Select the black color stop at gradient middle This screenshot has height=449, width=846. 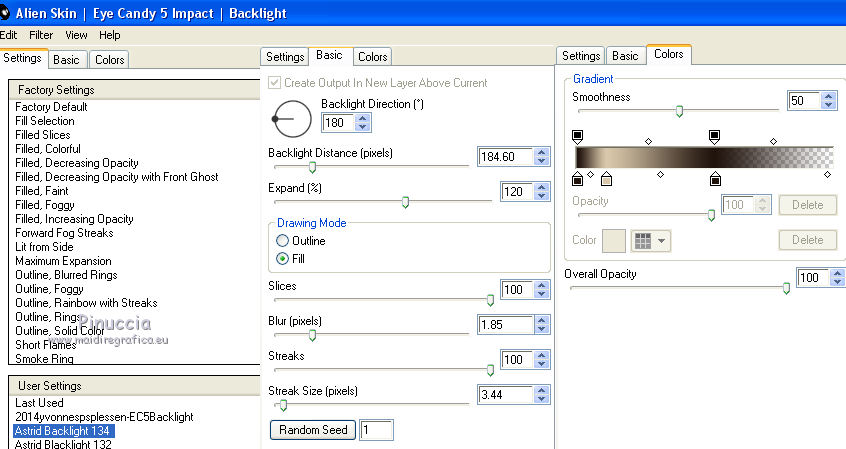click(x=715, y=178)
